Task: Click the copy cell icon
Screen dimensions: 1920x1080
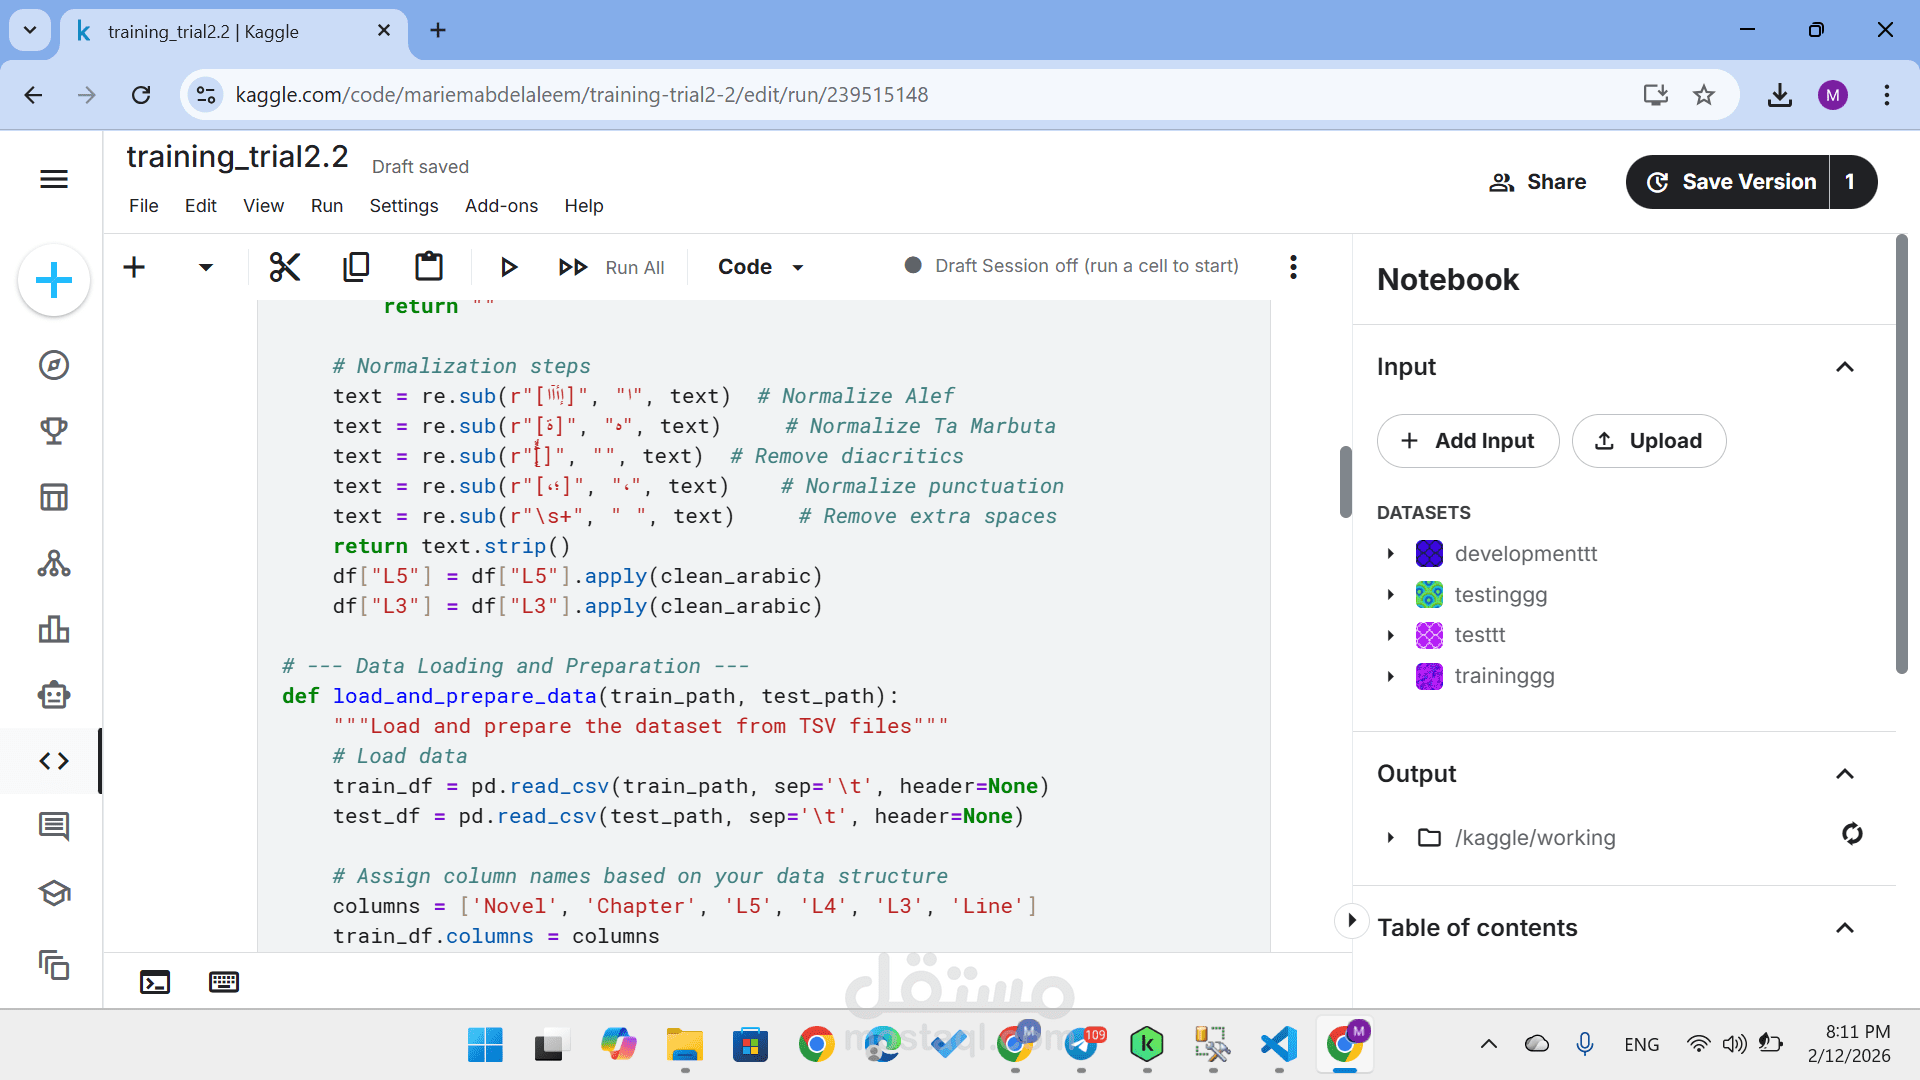Action: (356, 267)
